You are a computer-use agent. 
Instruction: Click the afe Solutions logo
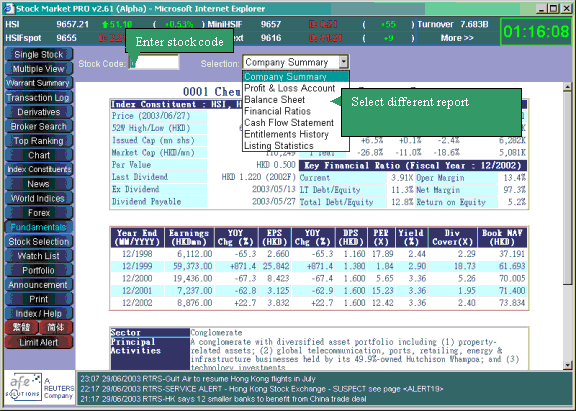click(x=39, y=387)
